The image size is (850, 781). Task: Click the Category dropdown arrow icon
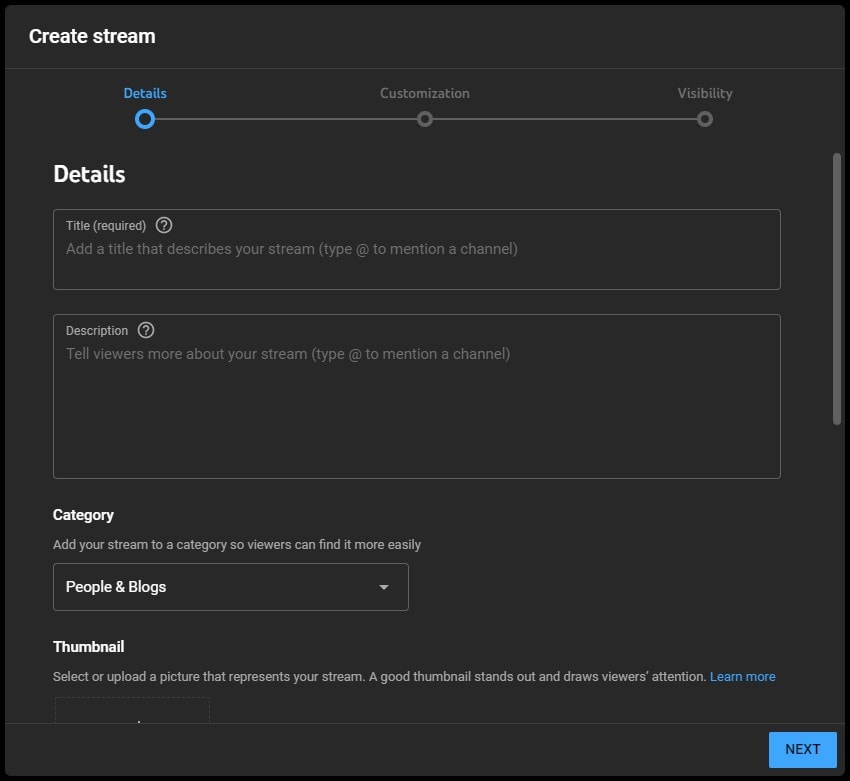coord(384,587)
